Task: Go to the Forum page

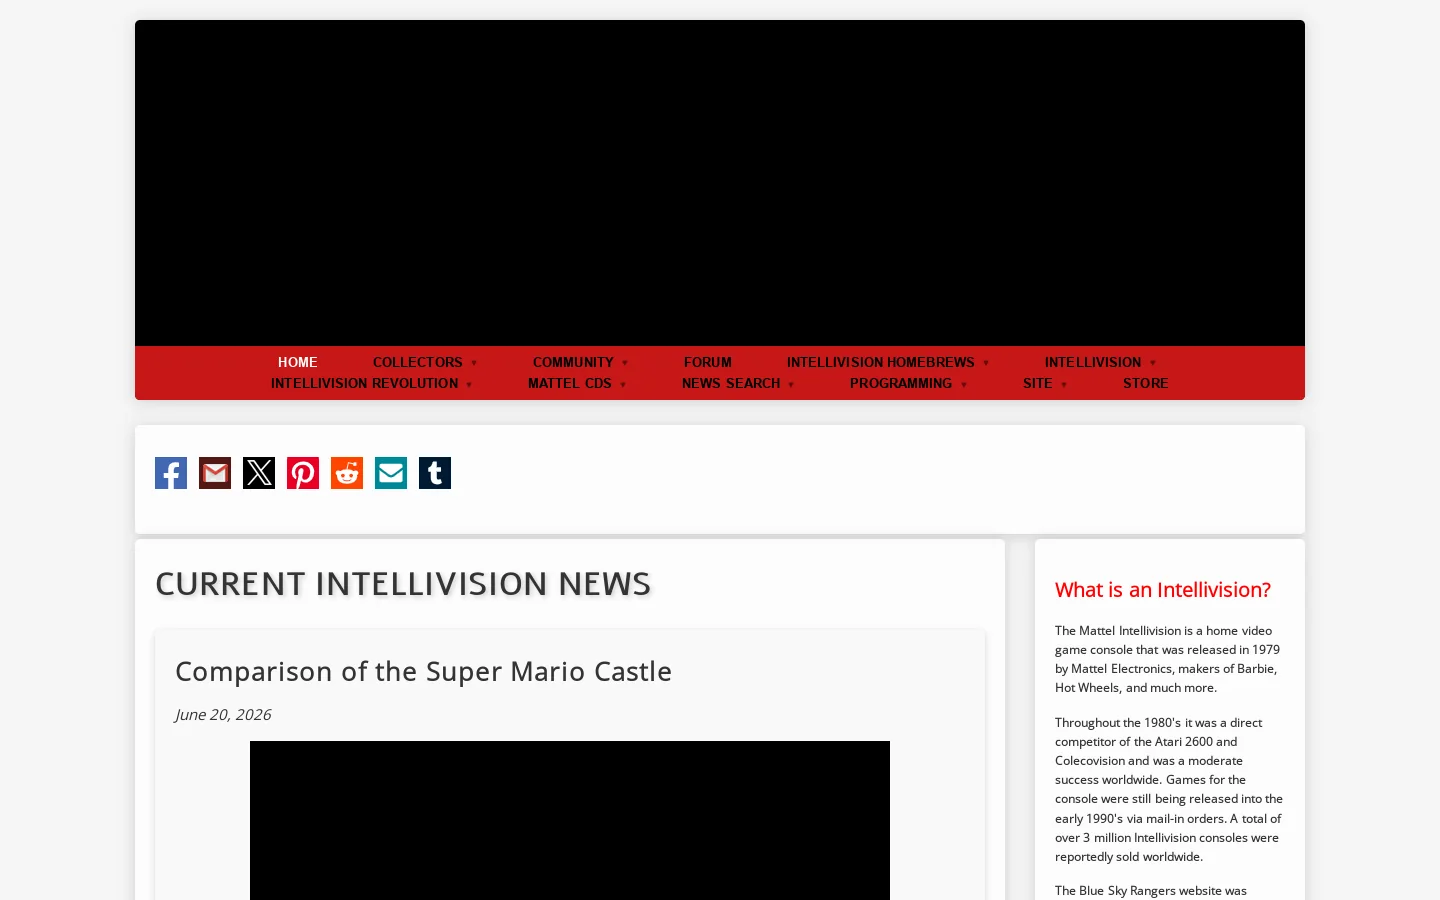Action: point(708,362)
